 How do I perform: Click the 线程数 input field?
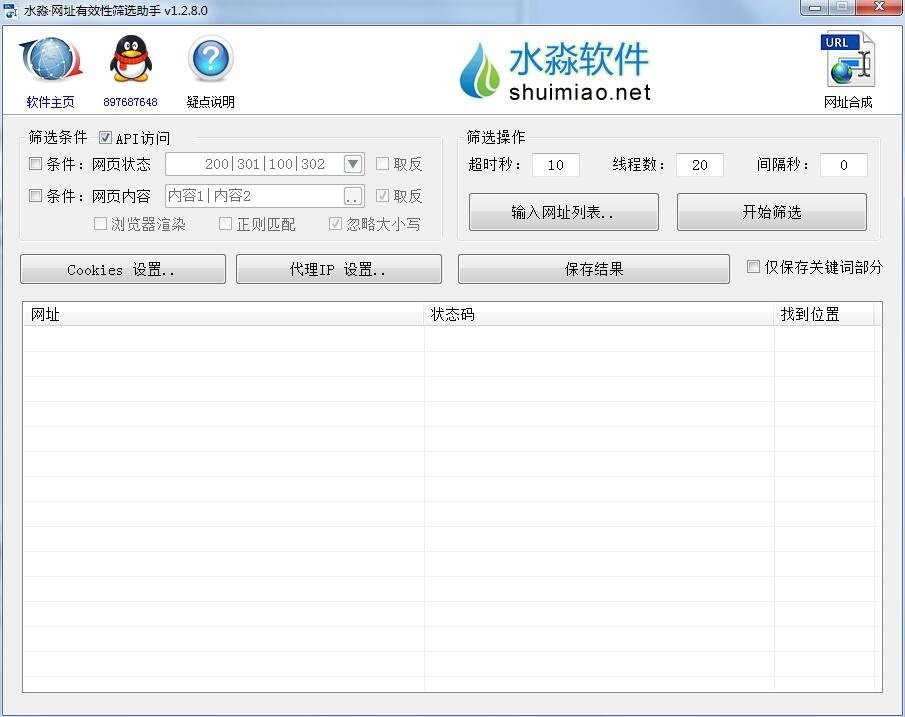[699, 165]
